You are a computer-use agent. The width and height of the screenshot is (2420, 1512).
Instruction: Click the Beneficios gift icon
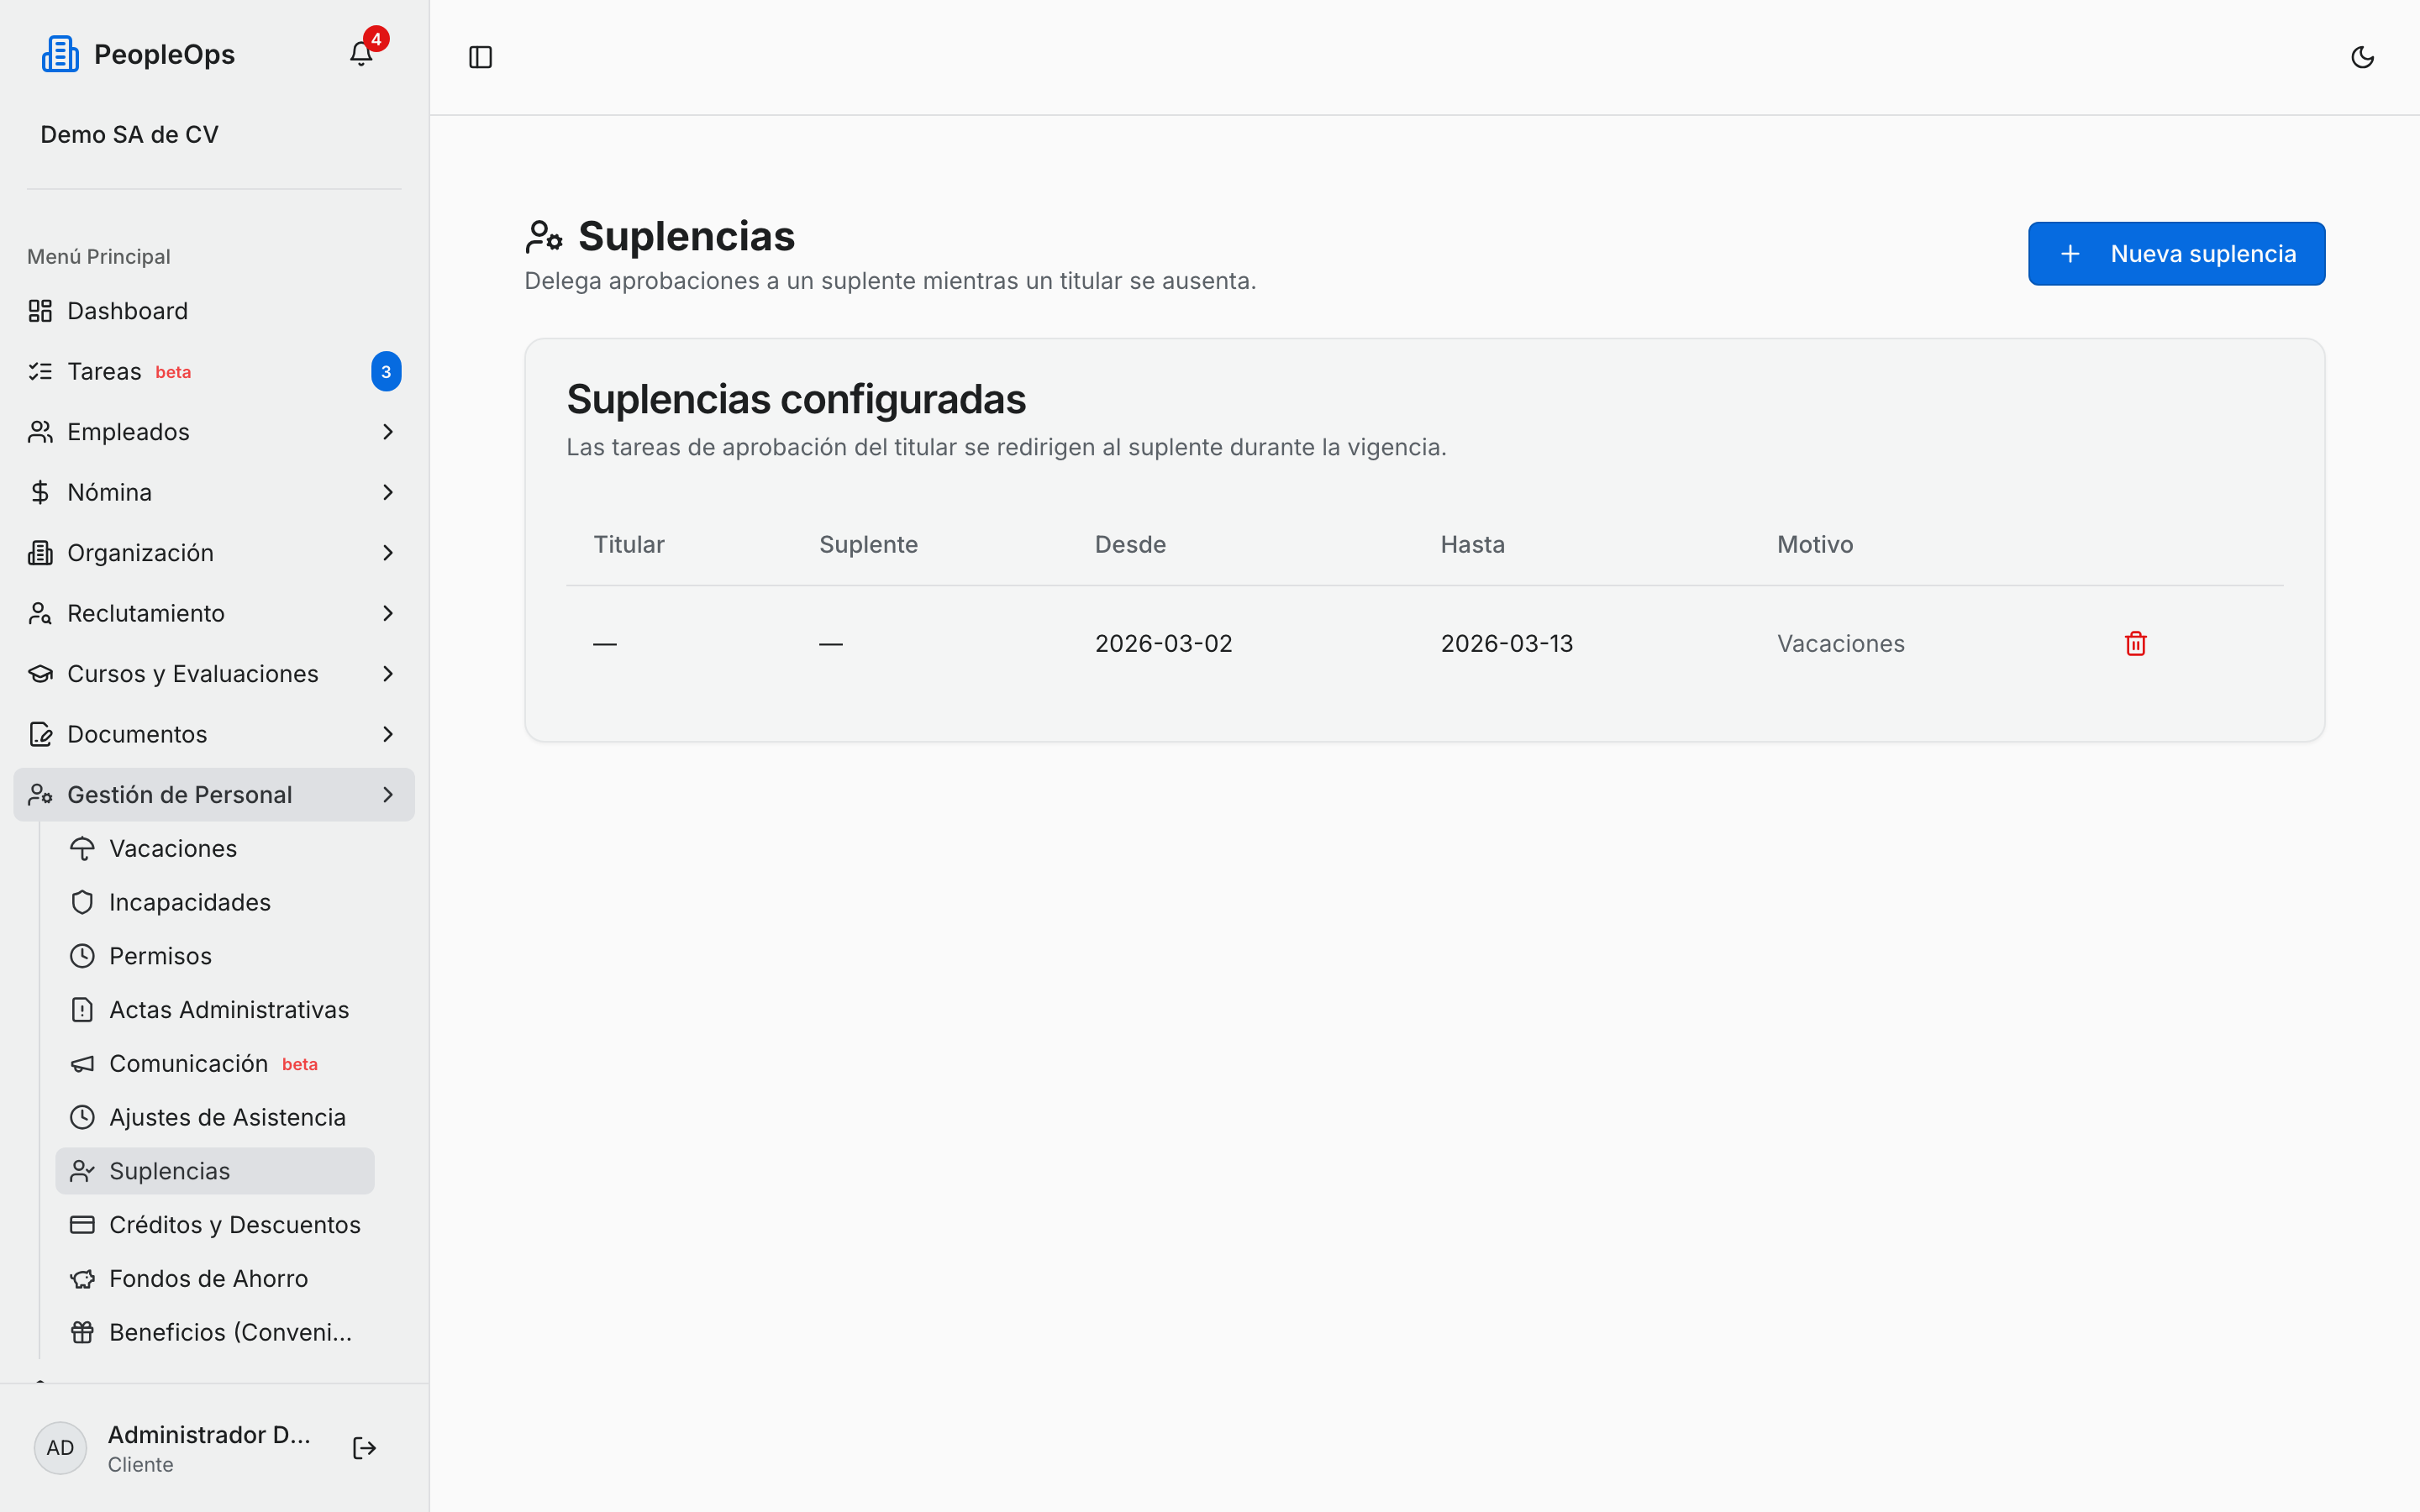tap(82, 1332)
